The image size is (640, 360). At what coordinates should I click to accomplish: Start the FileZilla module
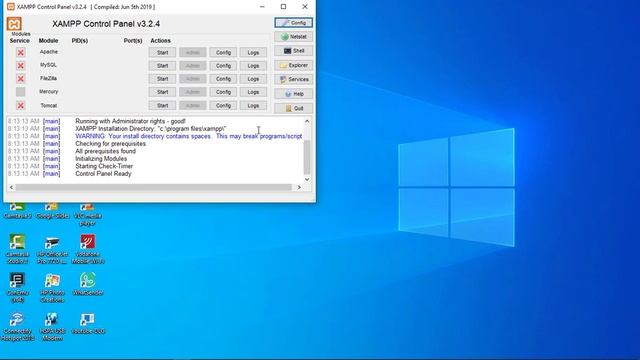162,79
